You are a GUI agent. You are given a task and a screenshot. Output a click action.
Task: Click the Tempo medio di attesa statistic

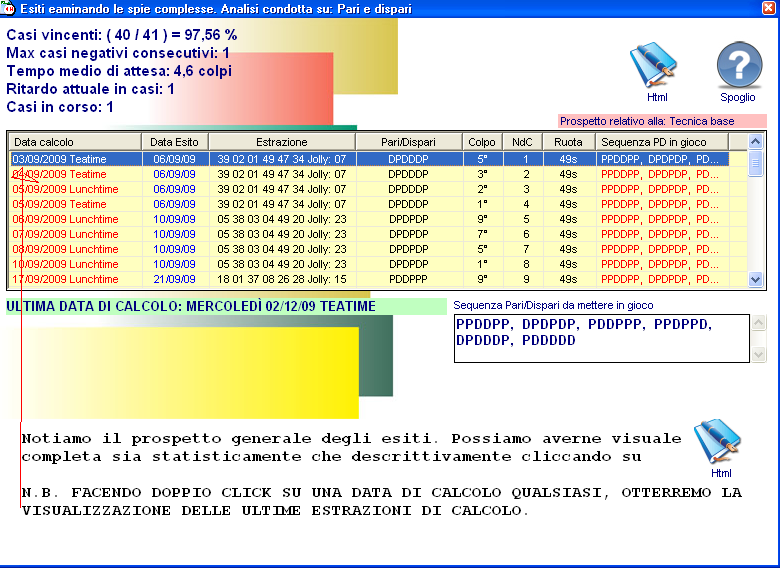click(x=119, y=71)
